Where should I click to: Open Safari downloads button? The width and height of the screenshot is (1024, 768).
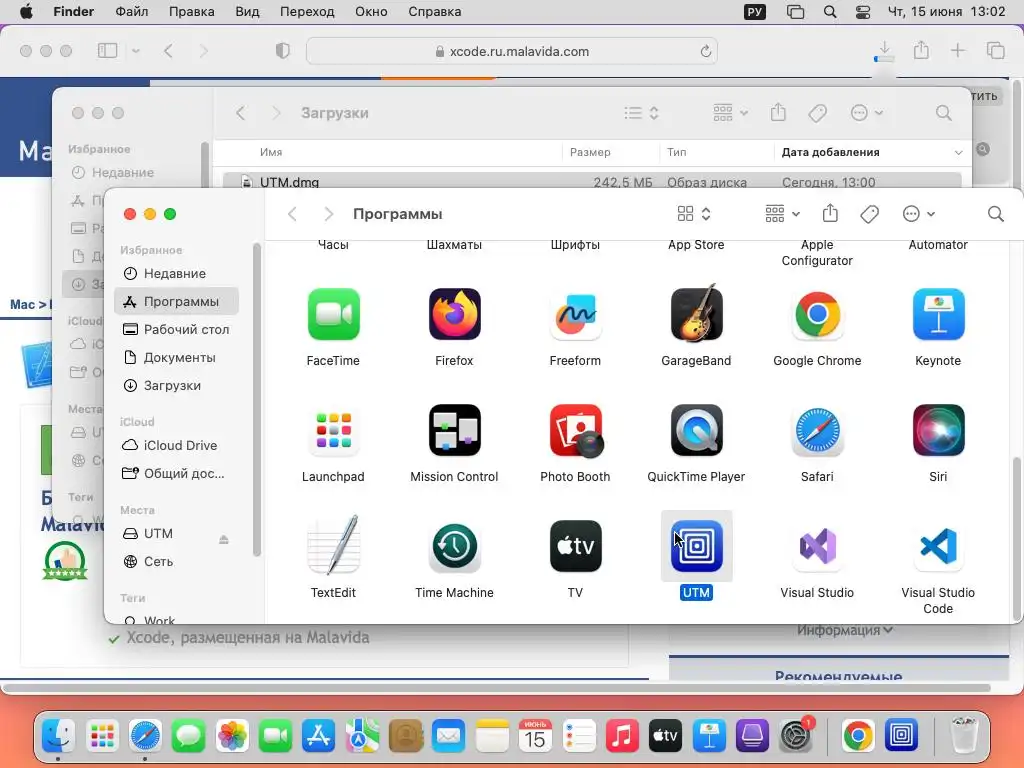tap(884, 51)
